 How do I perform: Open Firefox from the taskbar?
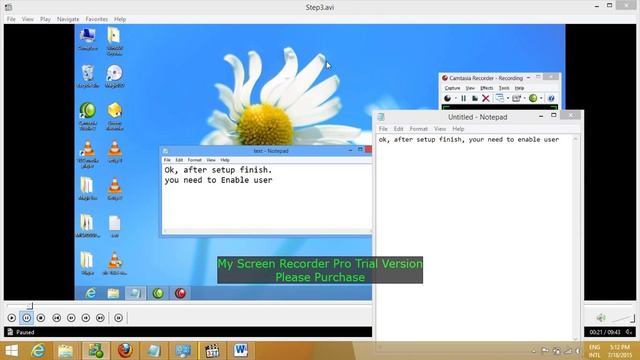coord(125,351)
